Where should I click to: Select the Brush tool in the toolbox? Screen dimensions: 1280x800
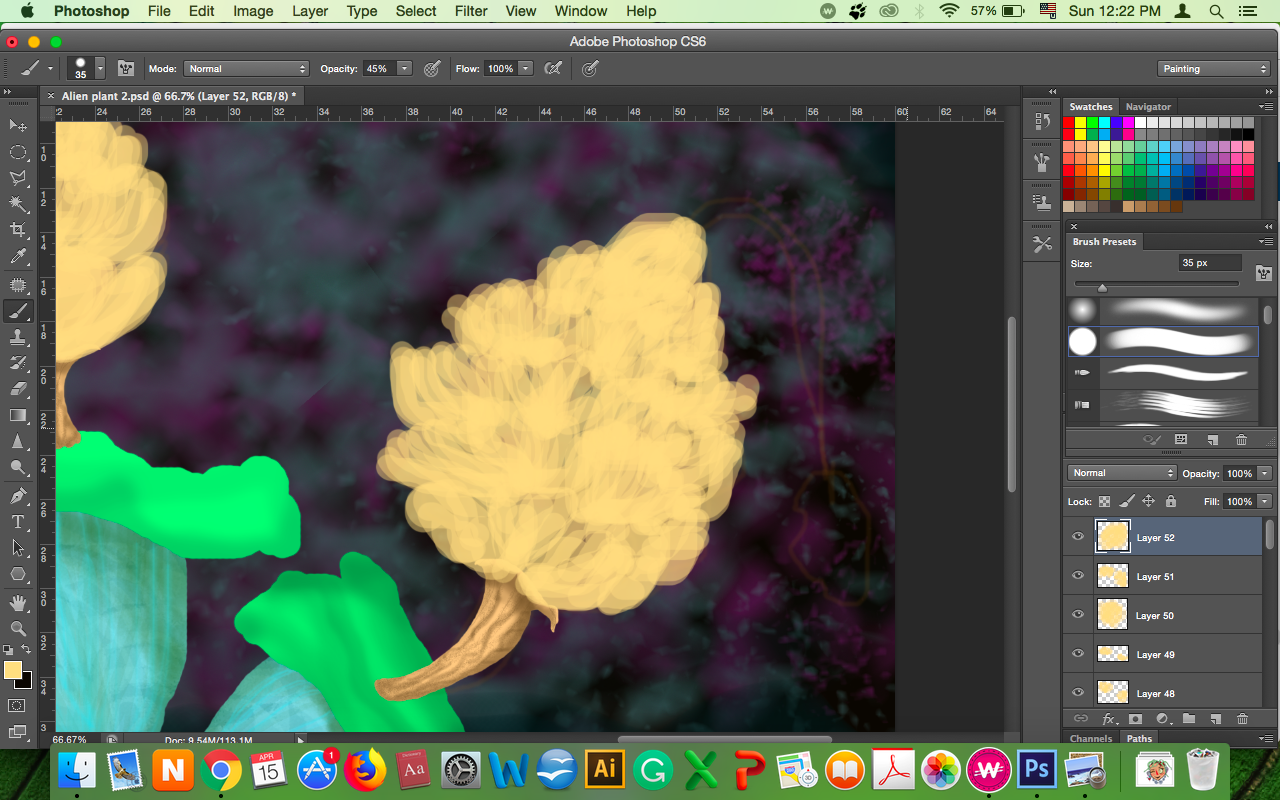click(x=18, y=311)
